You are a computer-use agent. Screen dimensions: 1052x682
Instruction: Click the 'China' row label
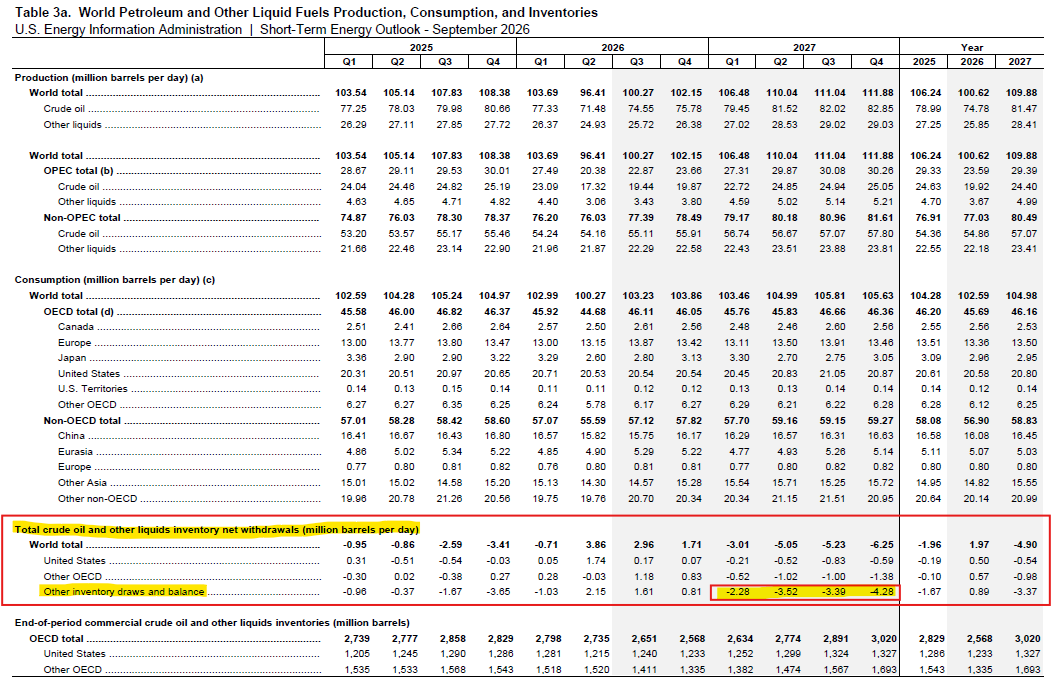tap(71, 436)
